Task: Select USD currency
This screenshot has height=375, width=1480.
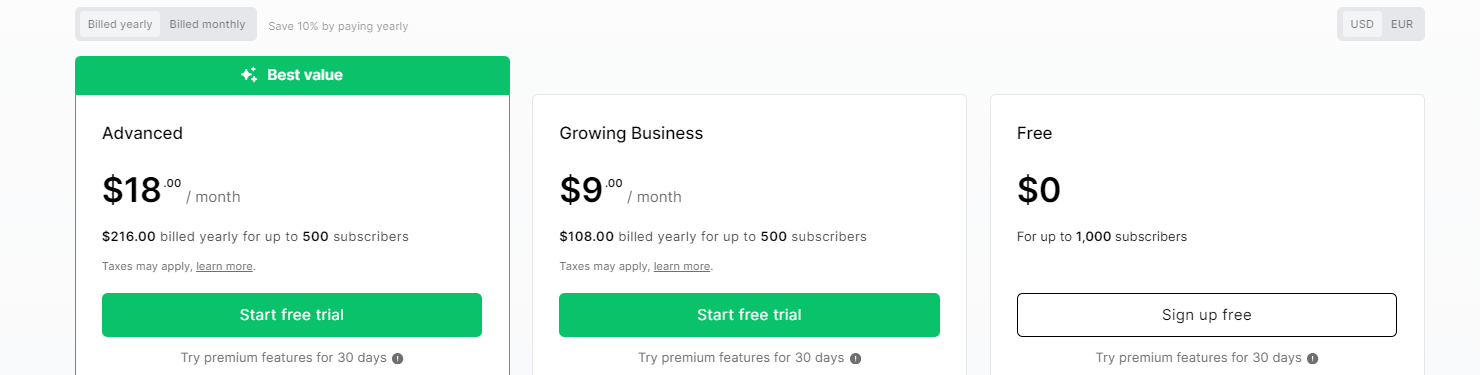Action: pos(1362,24)
